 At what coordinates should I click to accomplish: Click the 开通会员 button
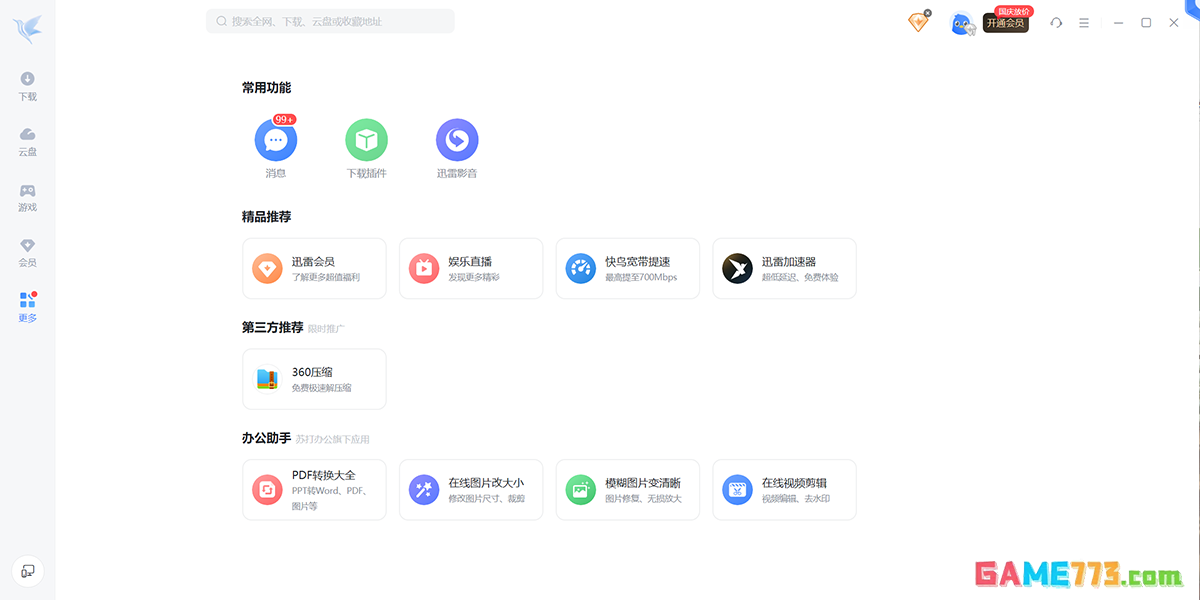(1005, 23)
